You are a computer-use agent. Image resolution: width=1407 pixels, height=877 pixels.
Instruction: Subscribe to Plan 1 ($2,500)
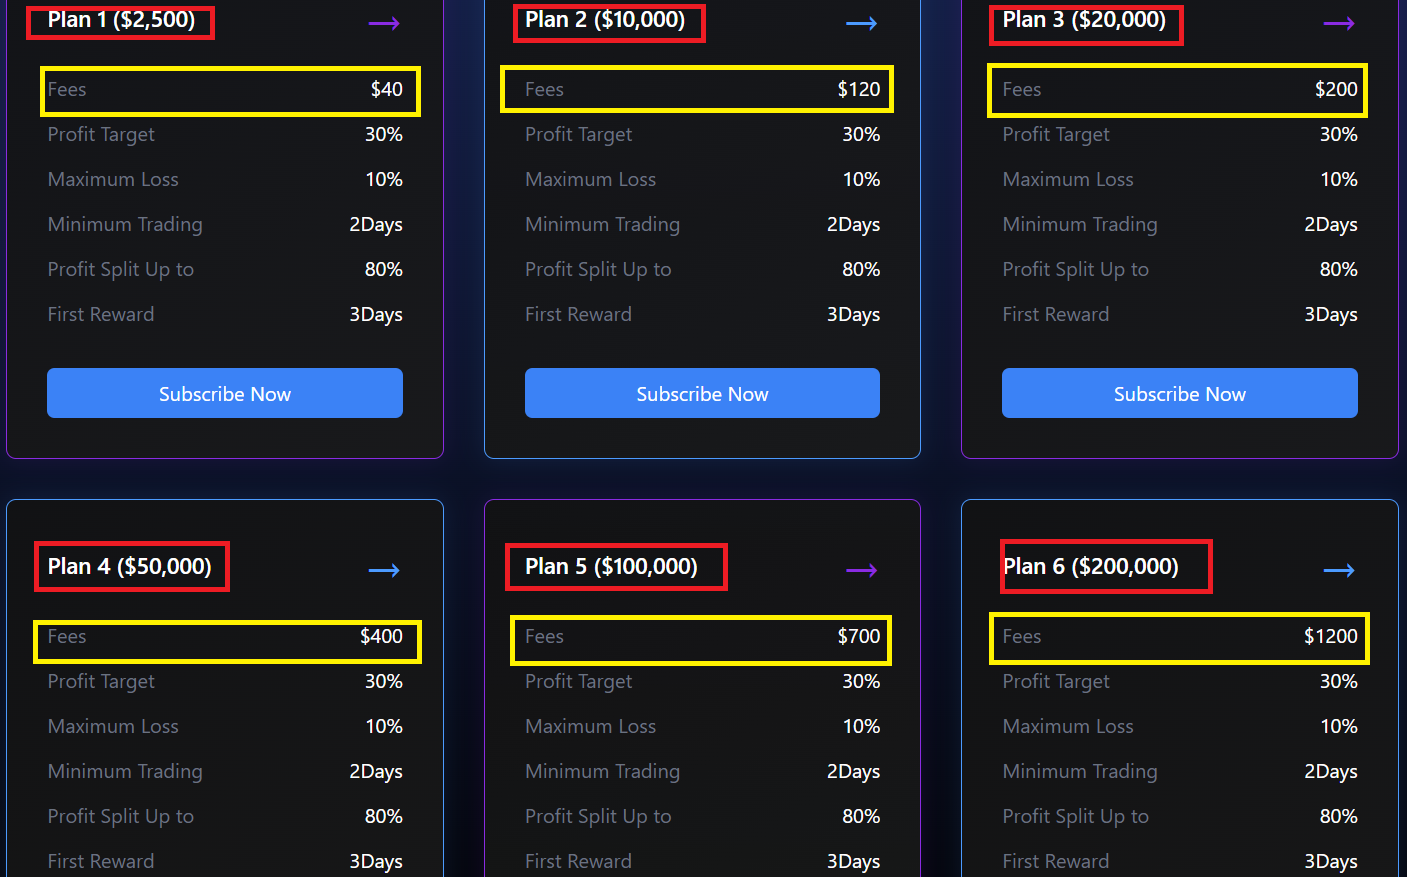coord(225,393)
